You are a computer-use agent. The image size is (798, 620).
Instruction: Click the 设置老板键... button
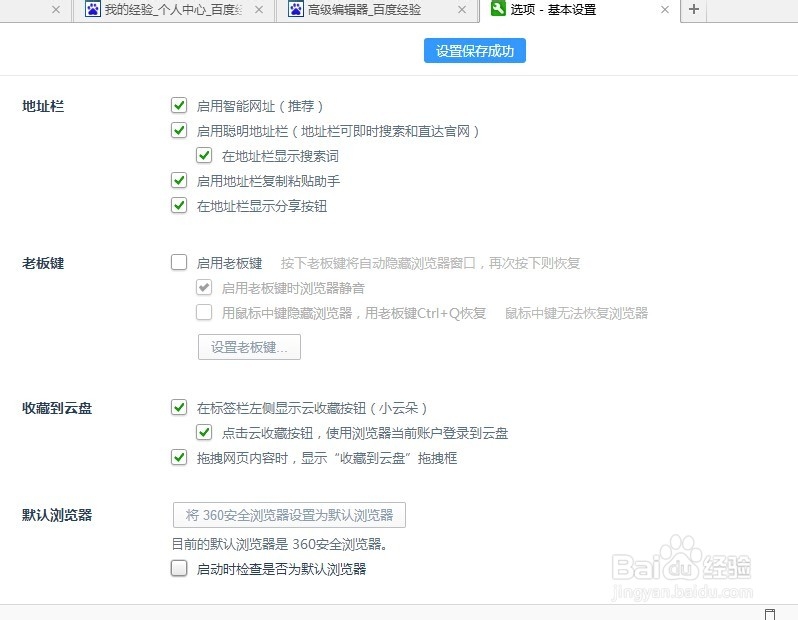(249, 347)
